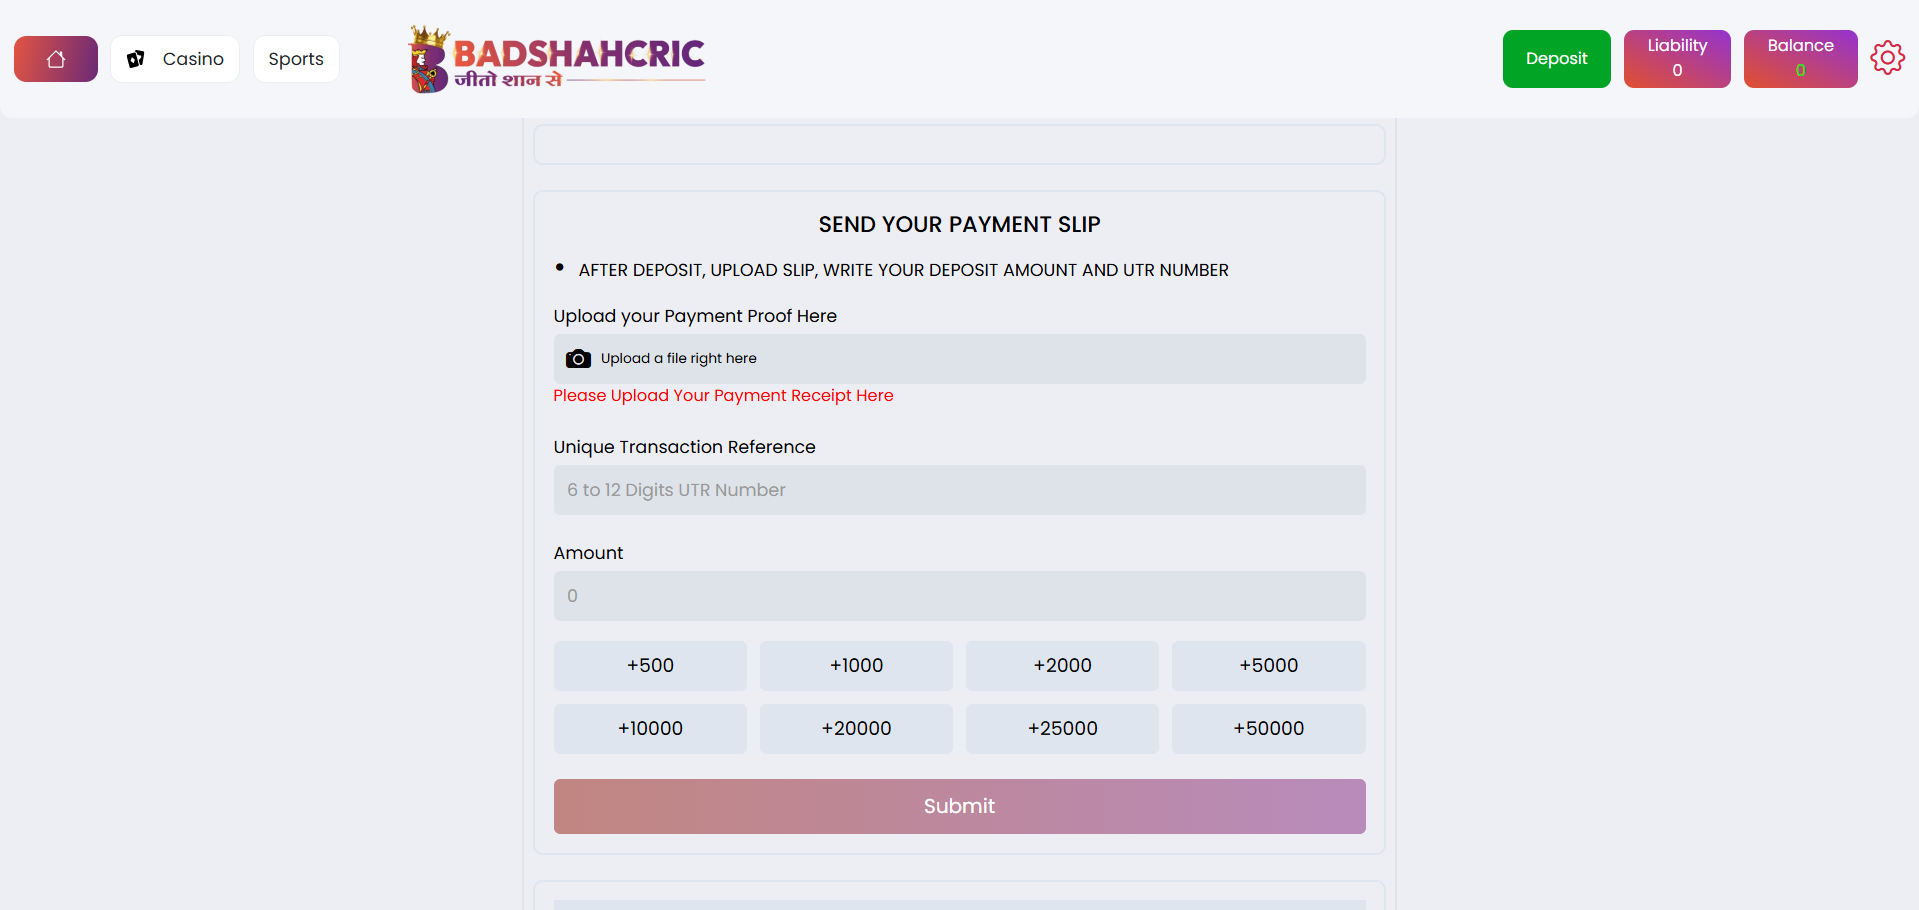1919x910 pixels.
Task: Click the camera icon in the upload field
Action: click(x=578, y=358)
